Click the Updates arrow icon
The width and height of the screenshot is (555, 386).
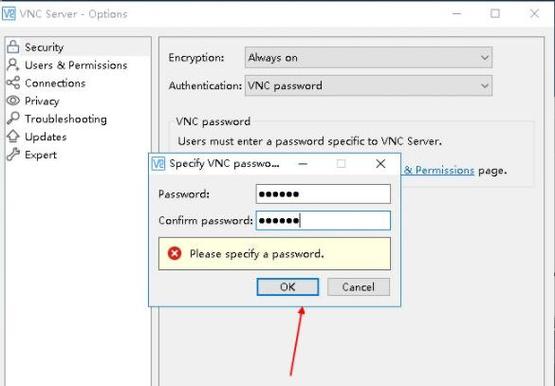[x=13, y=137]
